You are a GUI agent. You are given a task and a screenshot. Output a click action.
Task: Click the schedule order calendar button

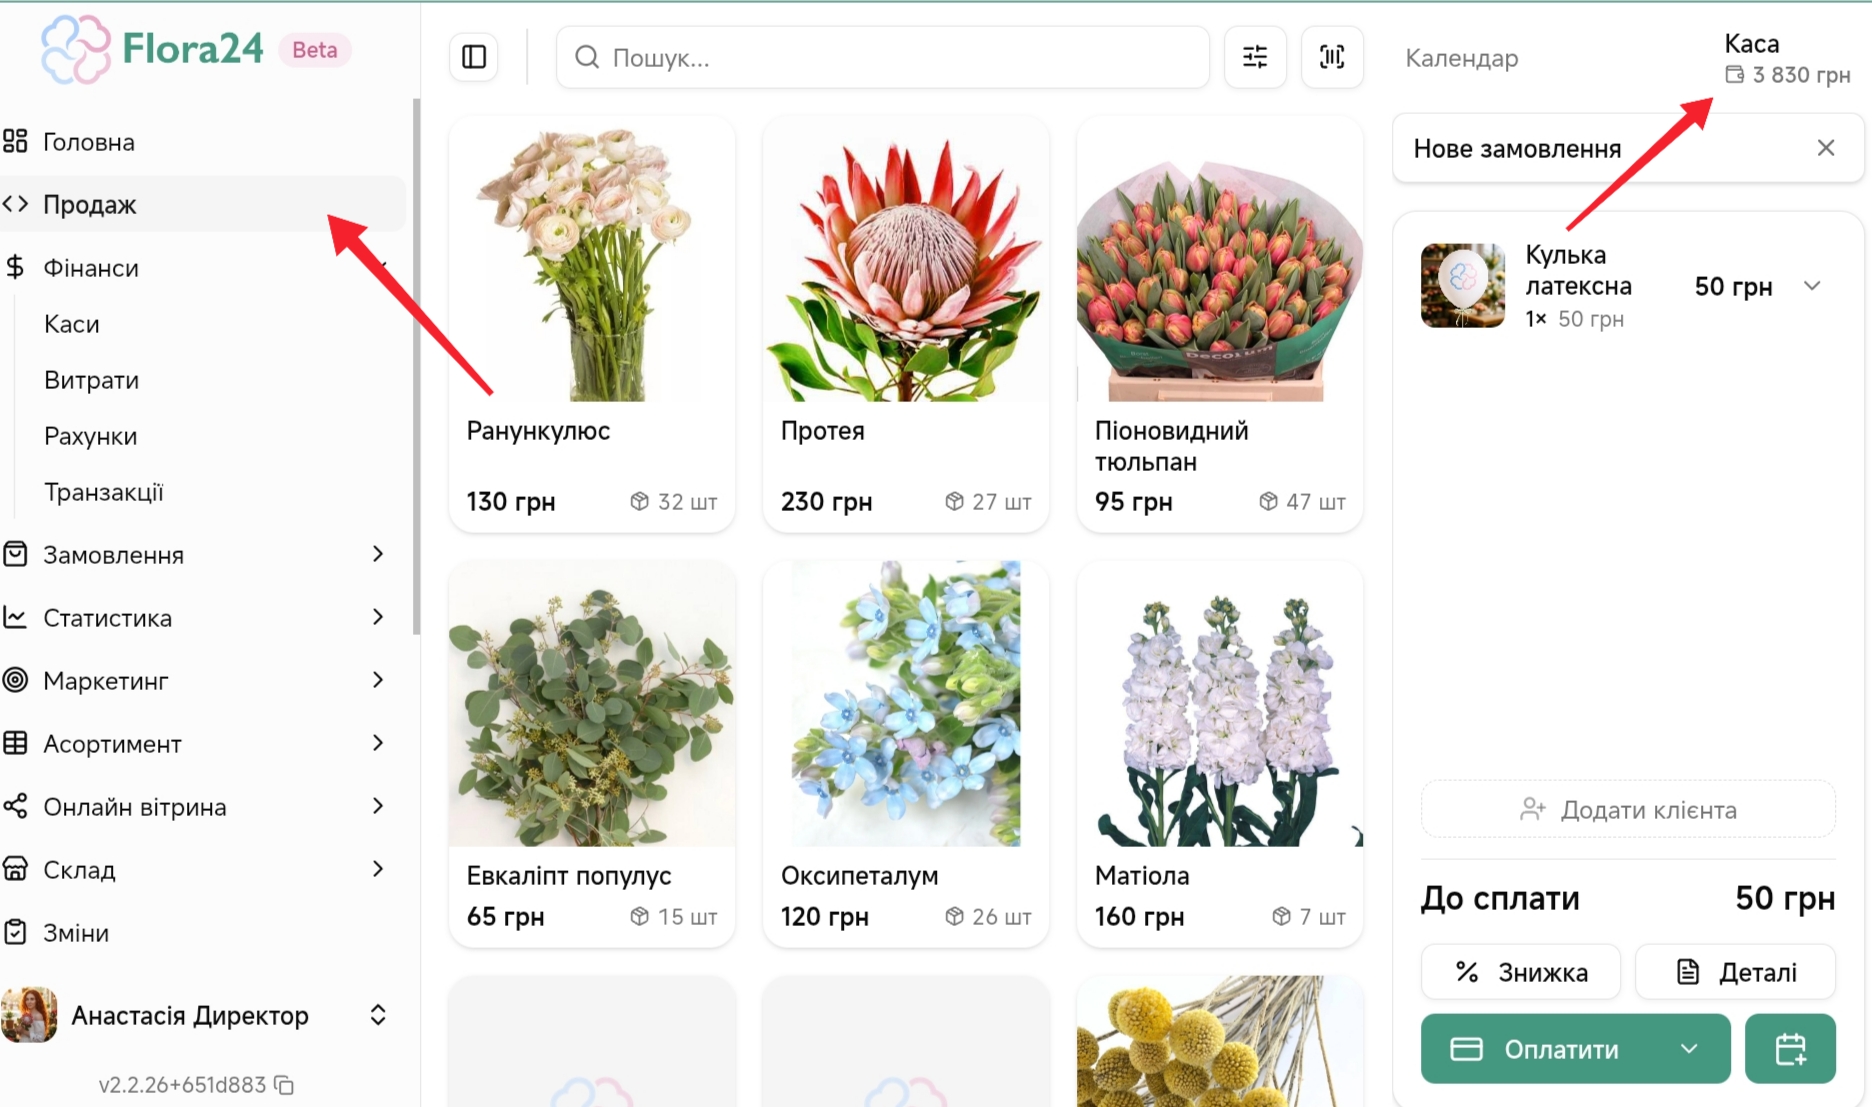pos(1789,1049)
